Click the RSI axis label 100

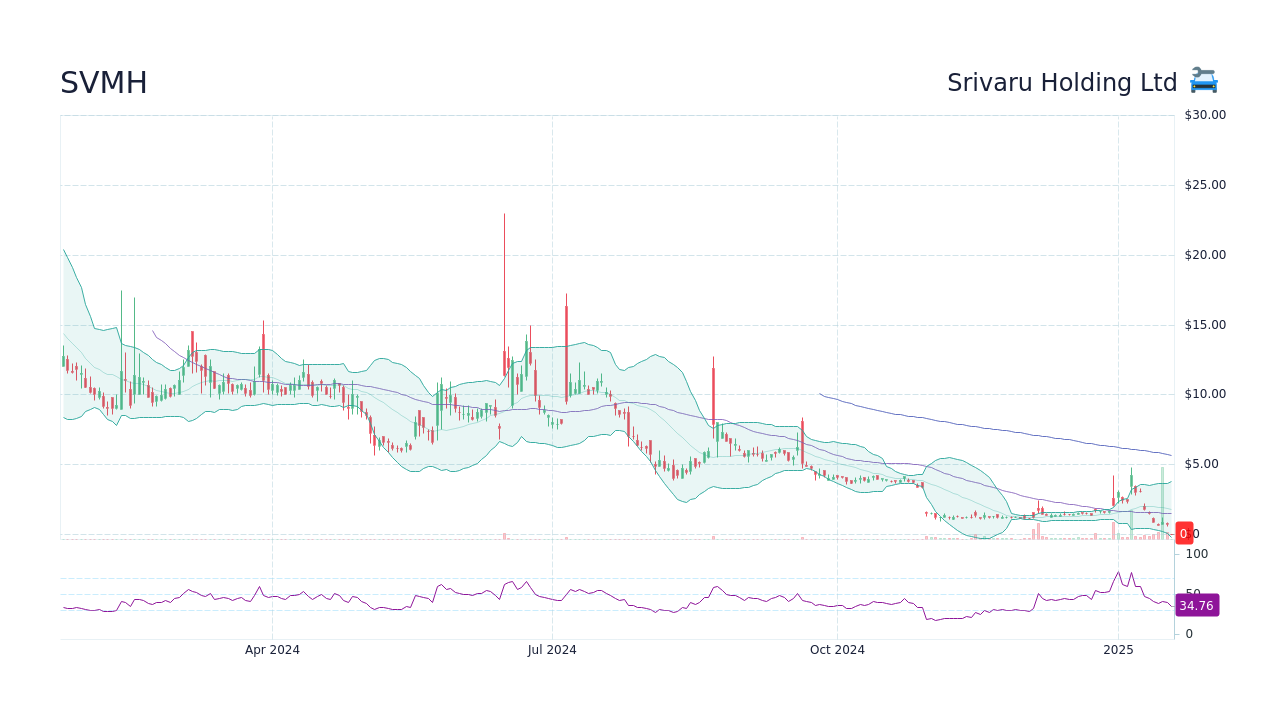click(x=1197, y=554)
